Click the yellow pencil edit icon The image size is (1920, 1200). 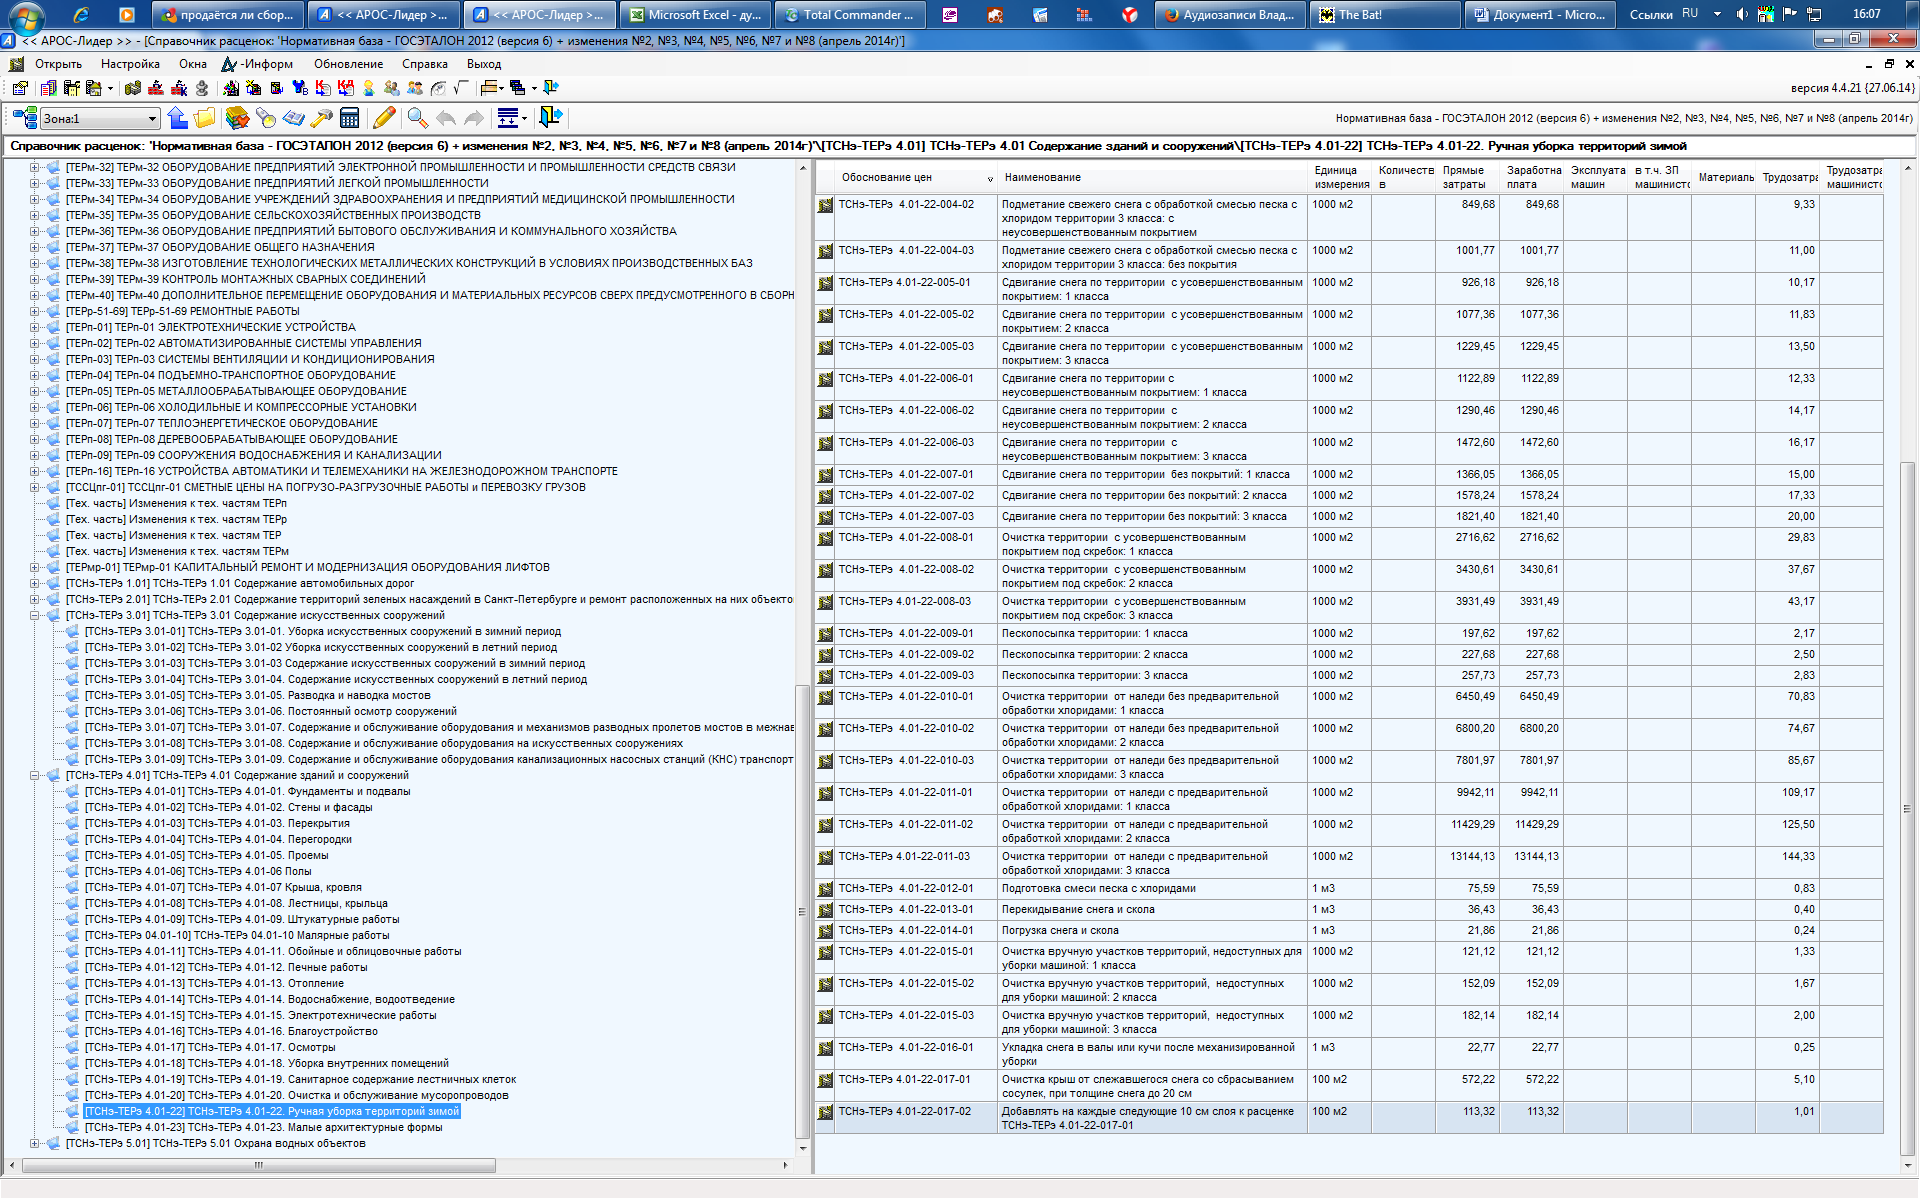[x=384, y=118]
